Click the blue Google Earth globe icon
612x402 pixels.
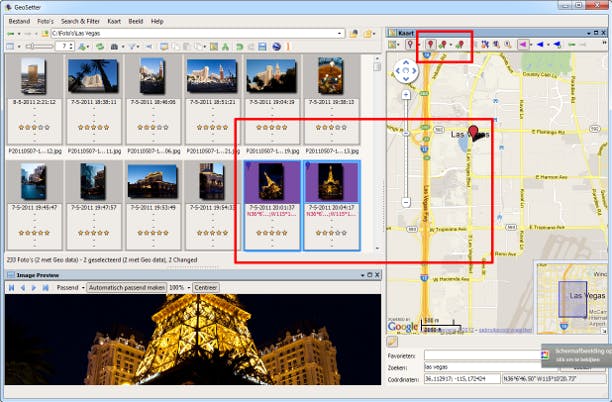(x=276, y=46)
